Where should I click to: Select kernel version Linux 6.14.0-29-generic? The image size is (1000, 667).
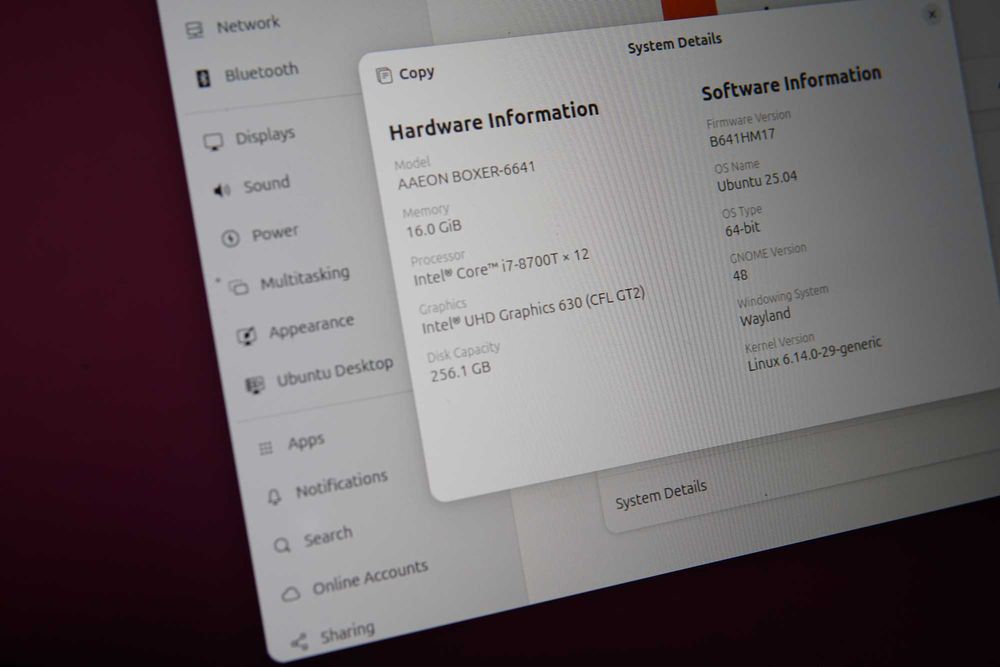(814, 354)
